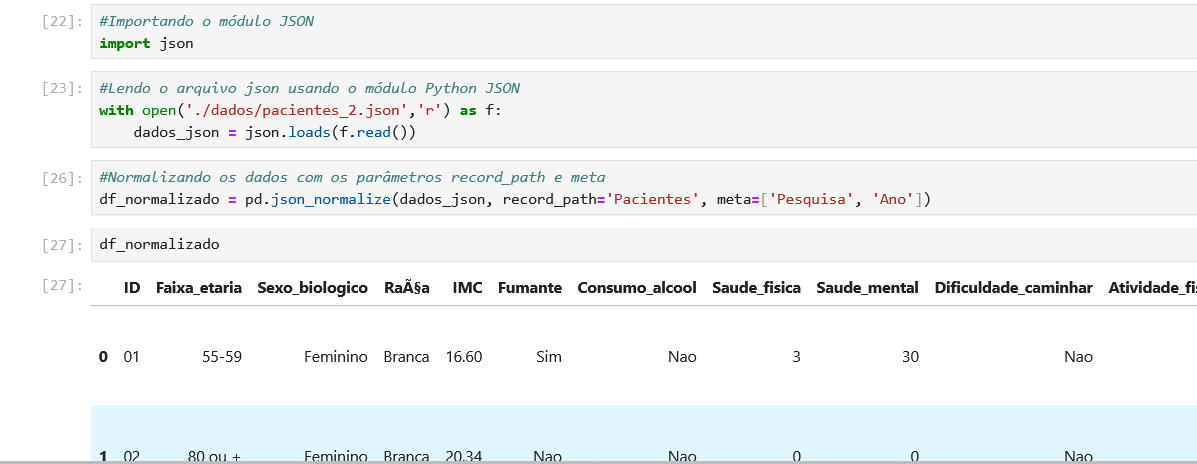Click the Faixa_etaria value '80 ou +'
1197x464 pixels.
(215, 456)
